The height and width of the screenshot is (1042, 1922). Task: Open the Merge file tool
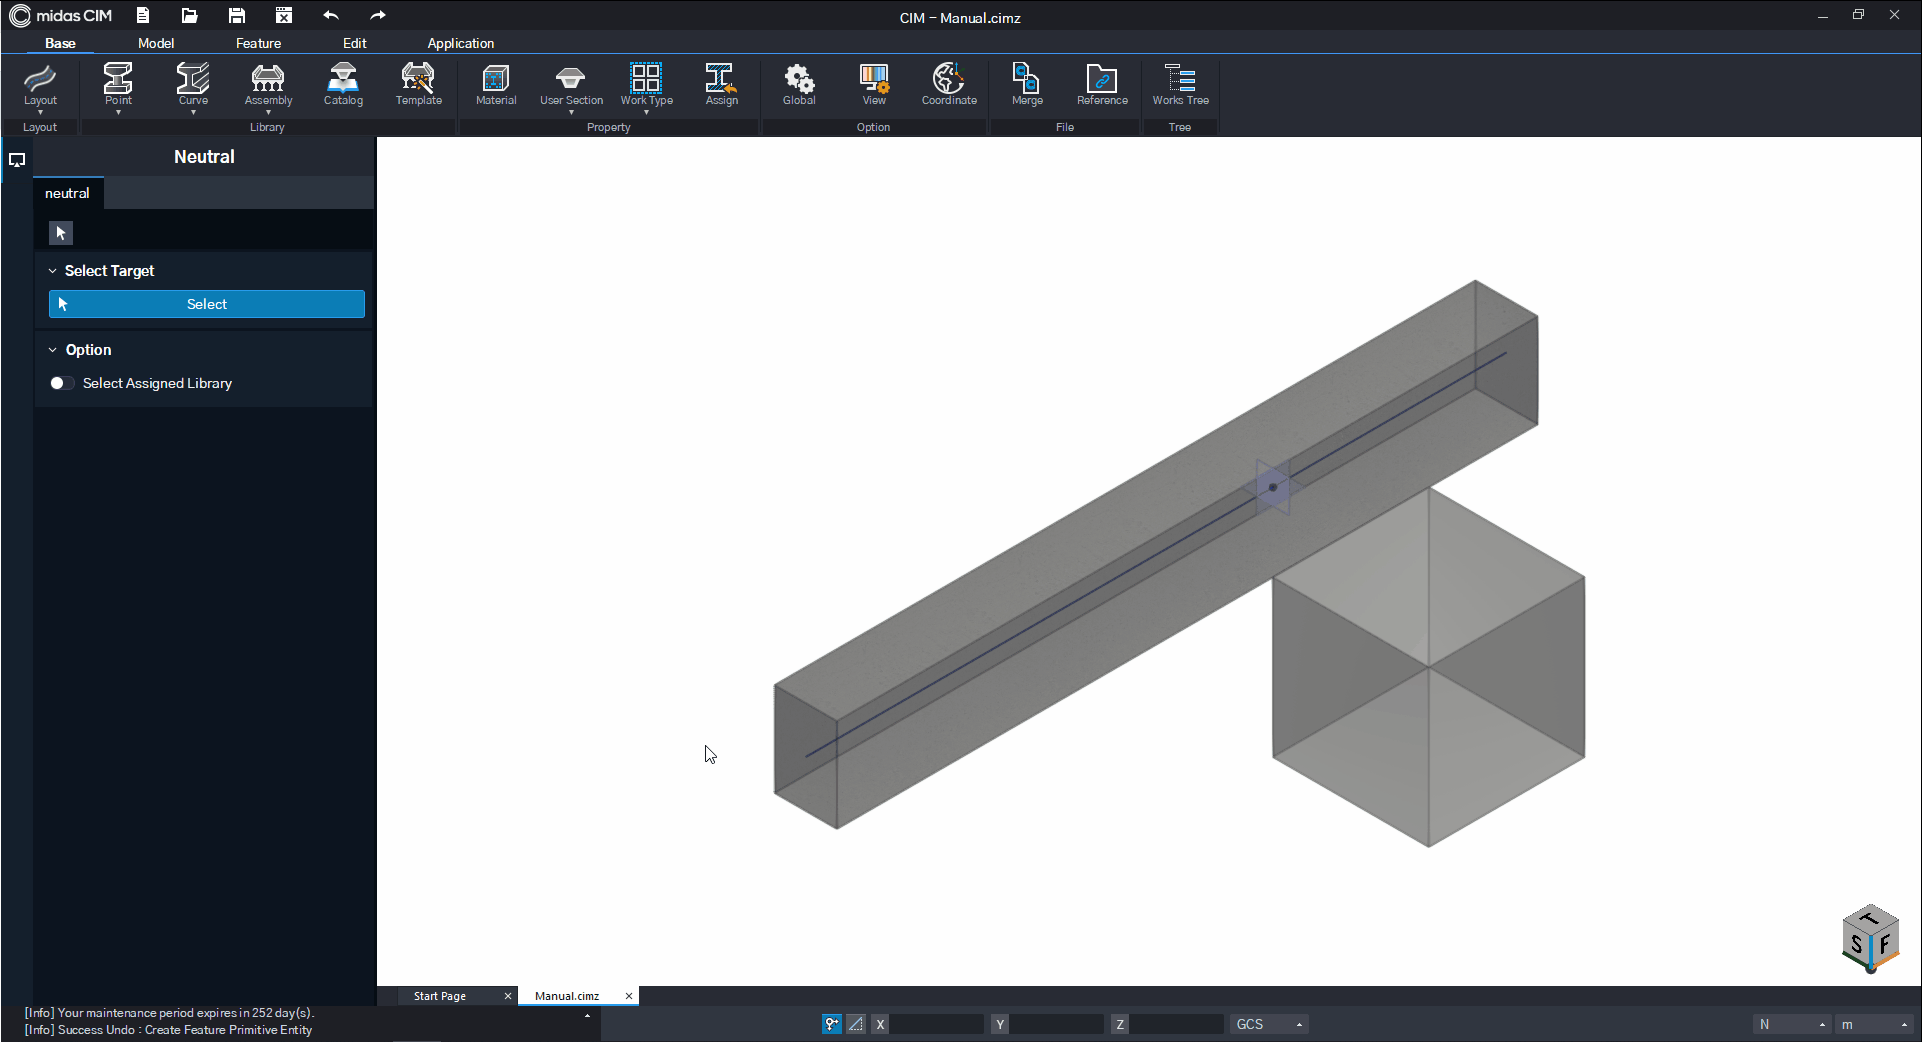tap(1027, 85)
